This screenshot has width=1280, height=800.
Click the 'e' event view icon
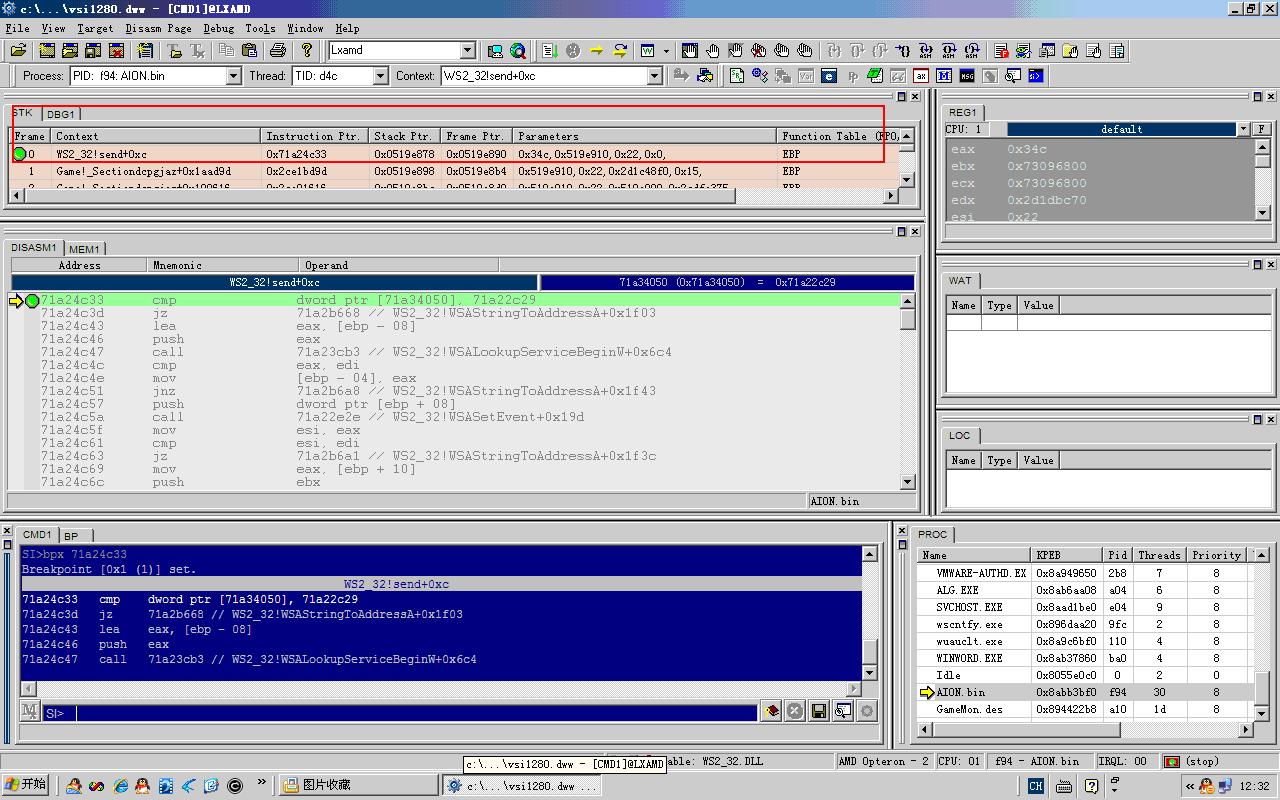829,75
